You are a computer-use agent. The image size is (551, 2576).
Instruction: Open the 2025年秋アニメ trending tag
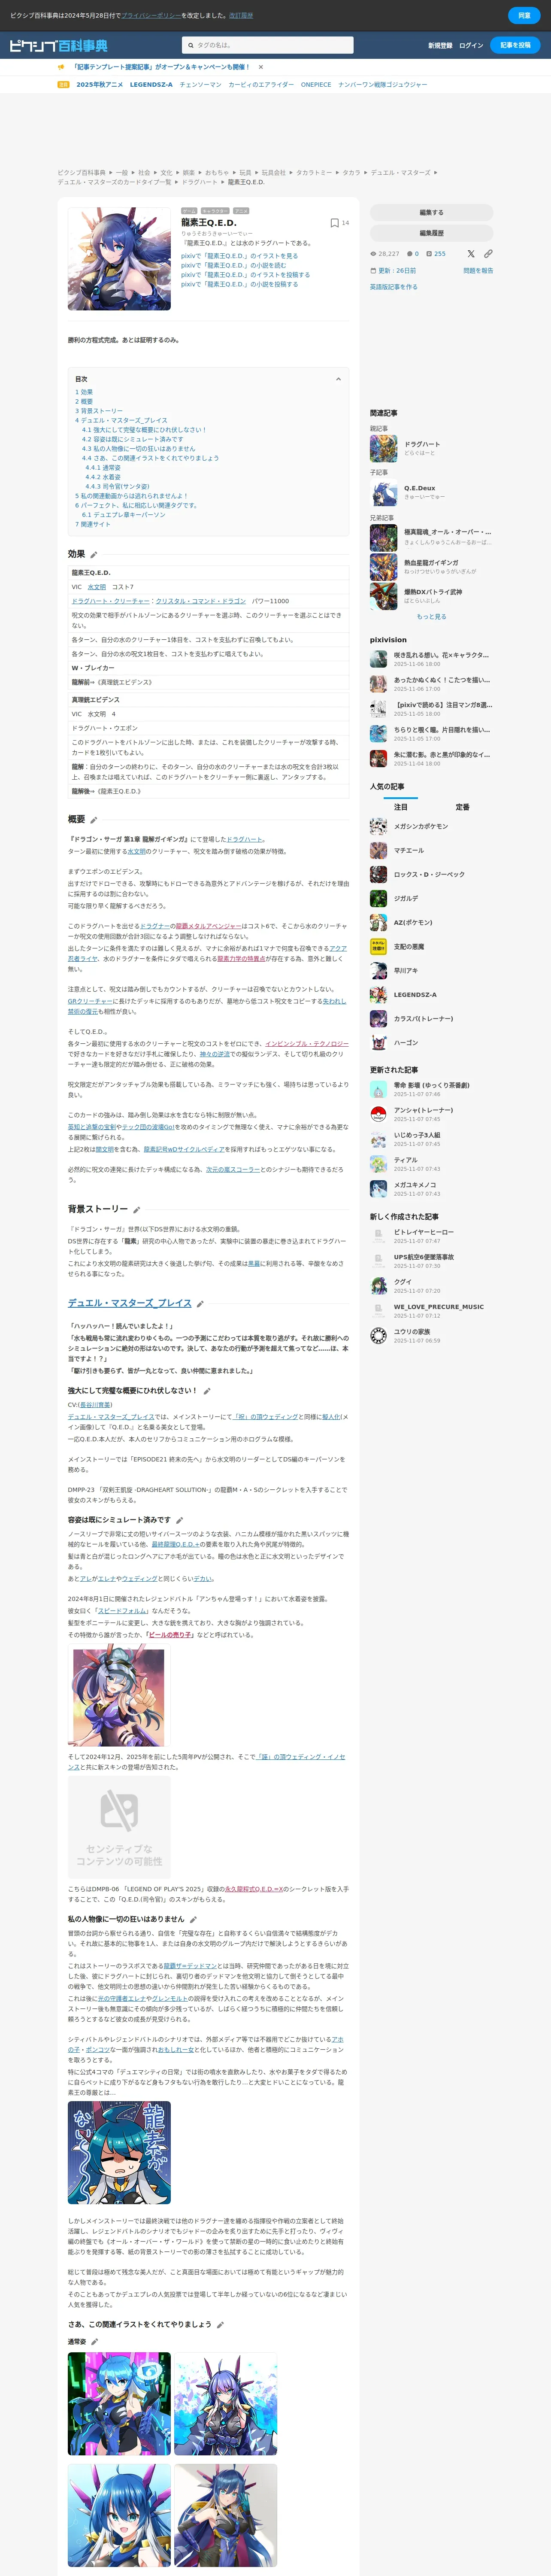pos(99,85)
